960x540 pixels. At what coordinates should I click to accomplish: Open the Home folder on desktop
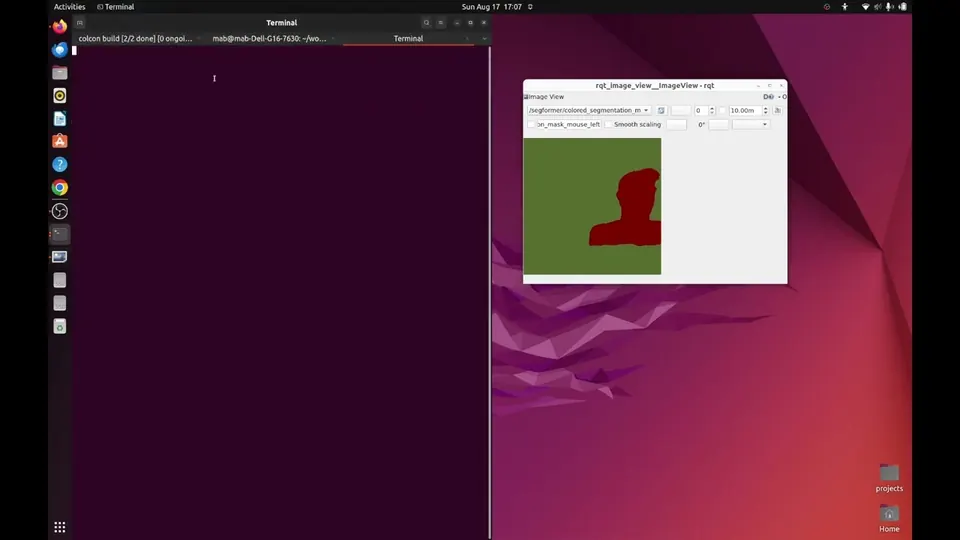click(x=889, y=519)
